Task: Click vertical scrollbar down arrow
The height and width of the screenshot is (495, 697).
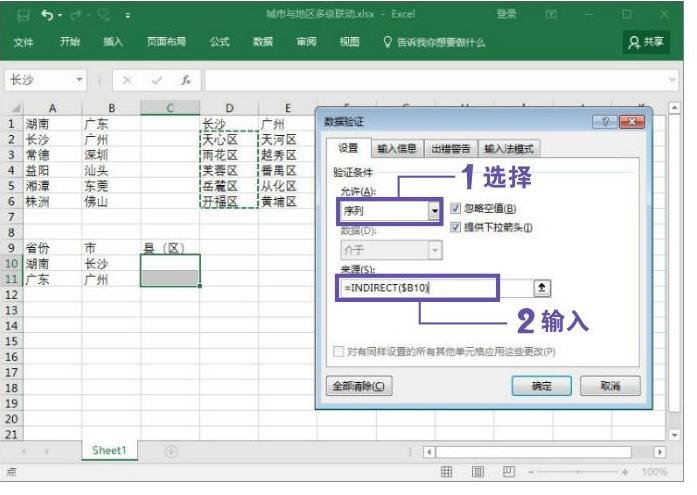Action: click(x=674, y=435)
